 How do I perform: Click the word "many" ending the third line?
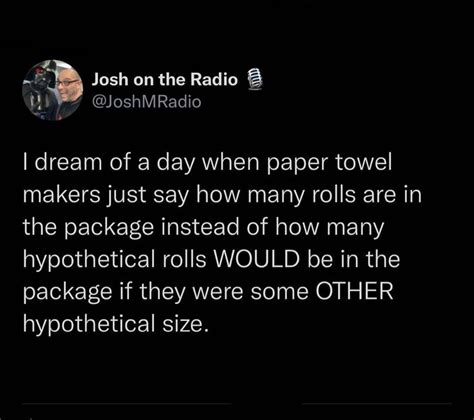pyautogui.click(x=355, y=229)
